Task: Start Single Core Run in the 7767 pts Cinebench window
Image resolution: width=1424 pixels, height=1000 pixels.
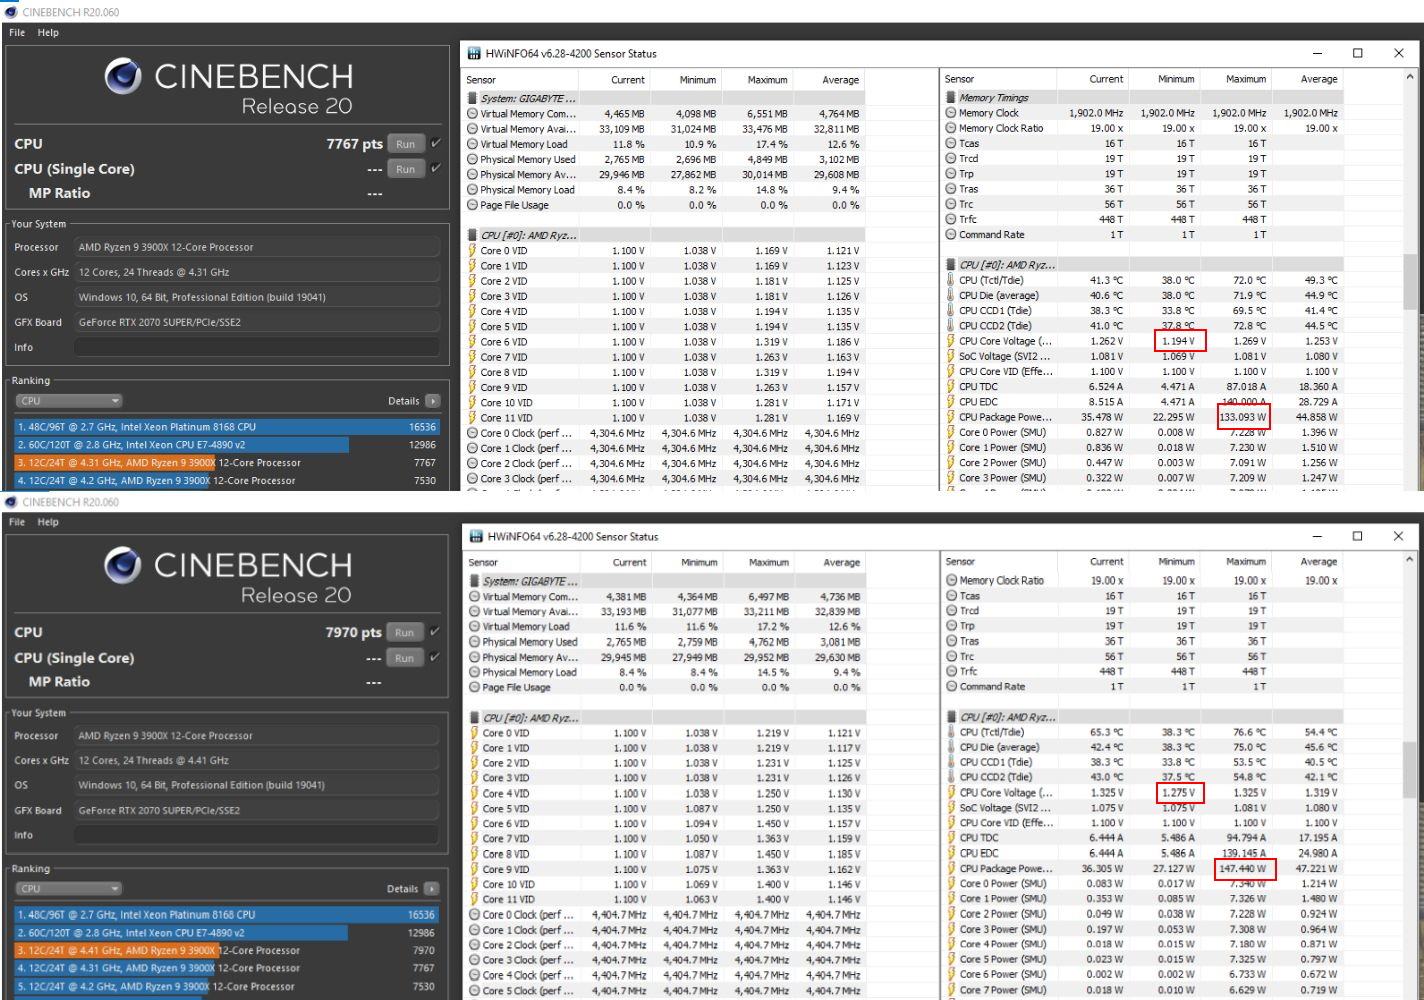Action: tap(405, 169)
